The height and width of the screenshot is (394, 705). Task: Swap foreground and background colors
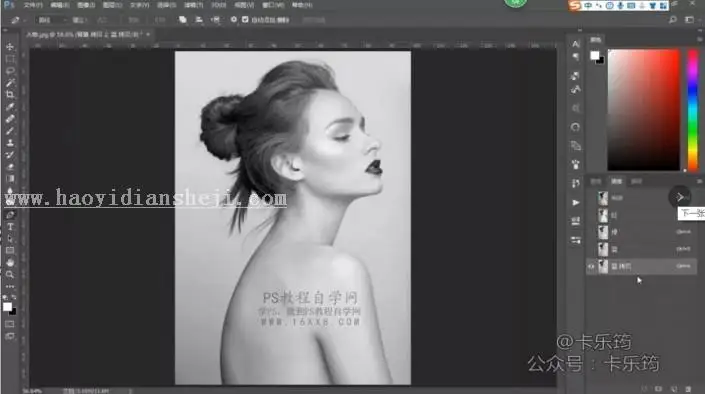(14, 298)
